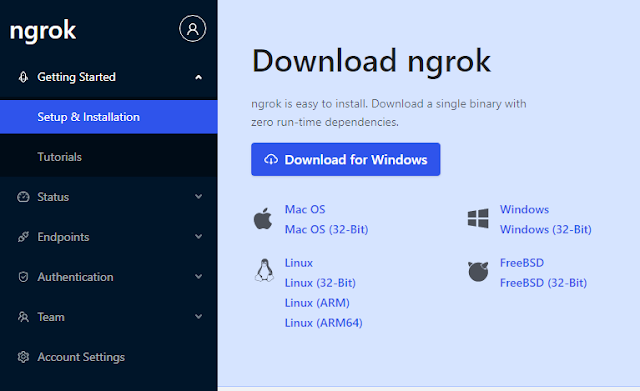Open the Authentication menu label
Image resolution: width=640 pixels, height=391 pixels.
tap(76, 277)
